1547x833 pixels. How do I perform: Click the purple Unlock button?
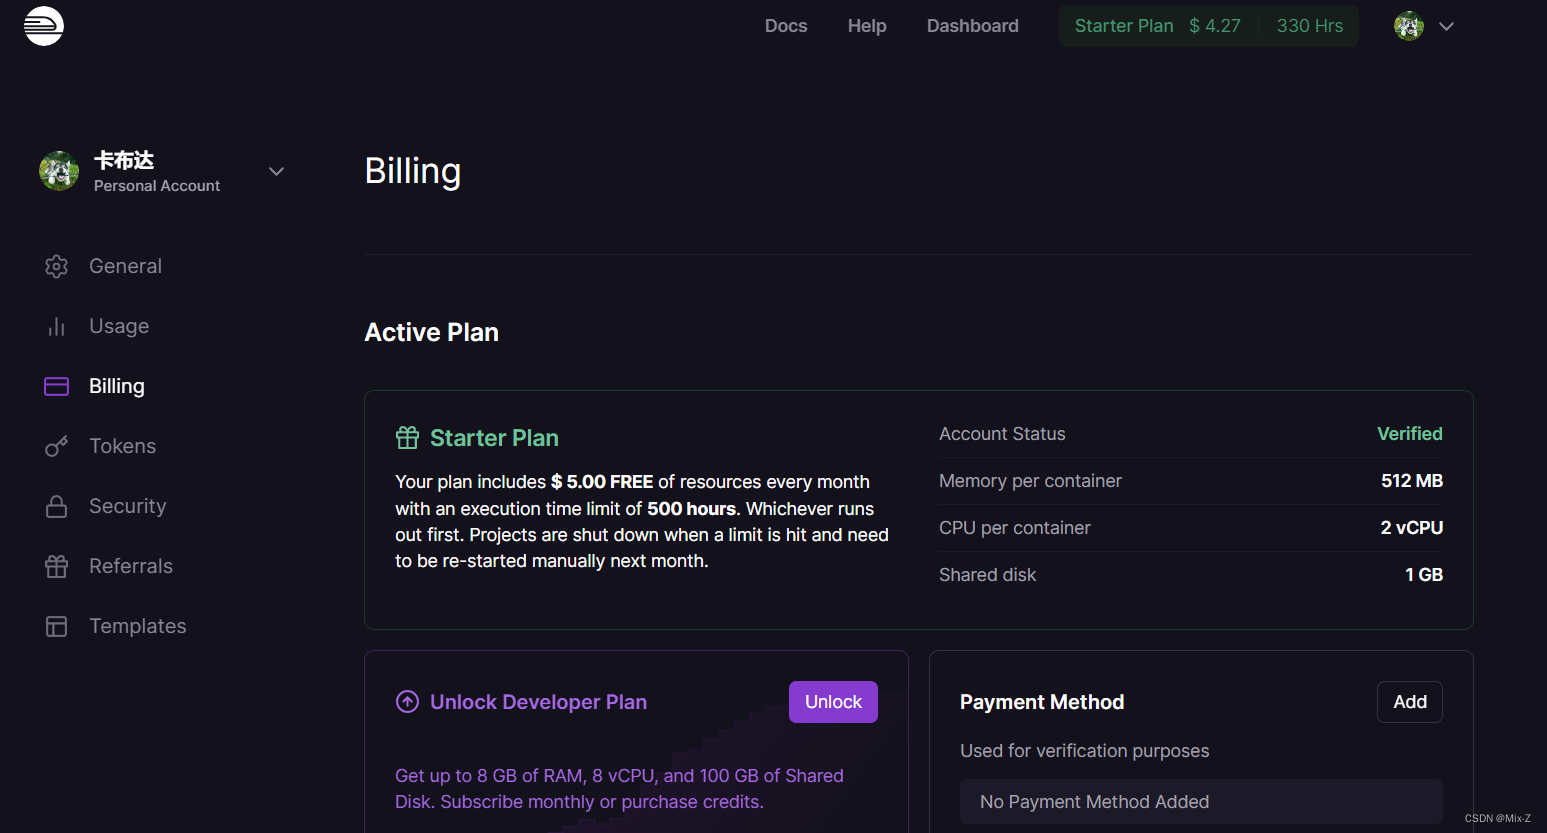pyautogui.click(x=833, y=702)
